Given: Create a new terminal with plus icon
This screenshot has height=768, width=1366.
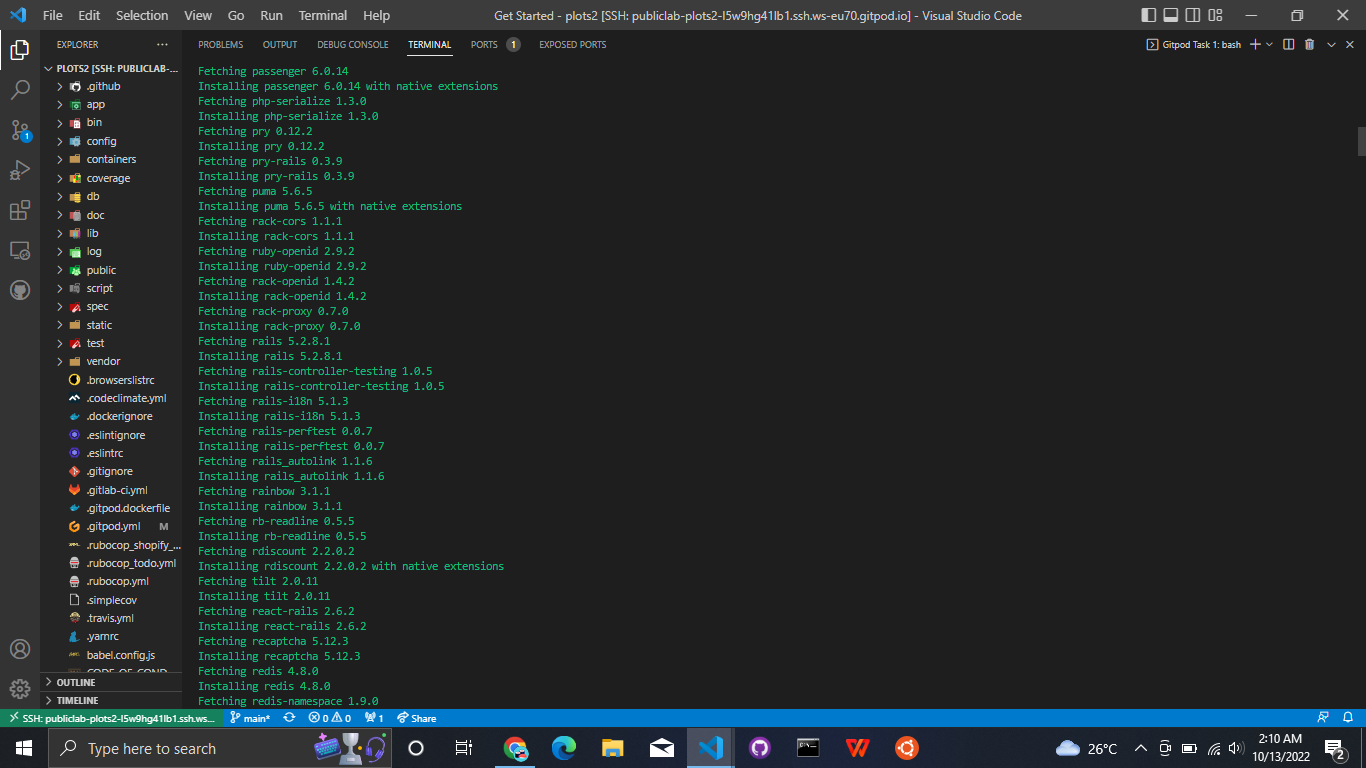Looking at the screenshot, I should pyautogui.click(x=1256, y=45).
